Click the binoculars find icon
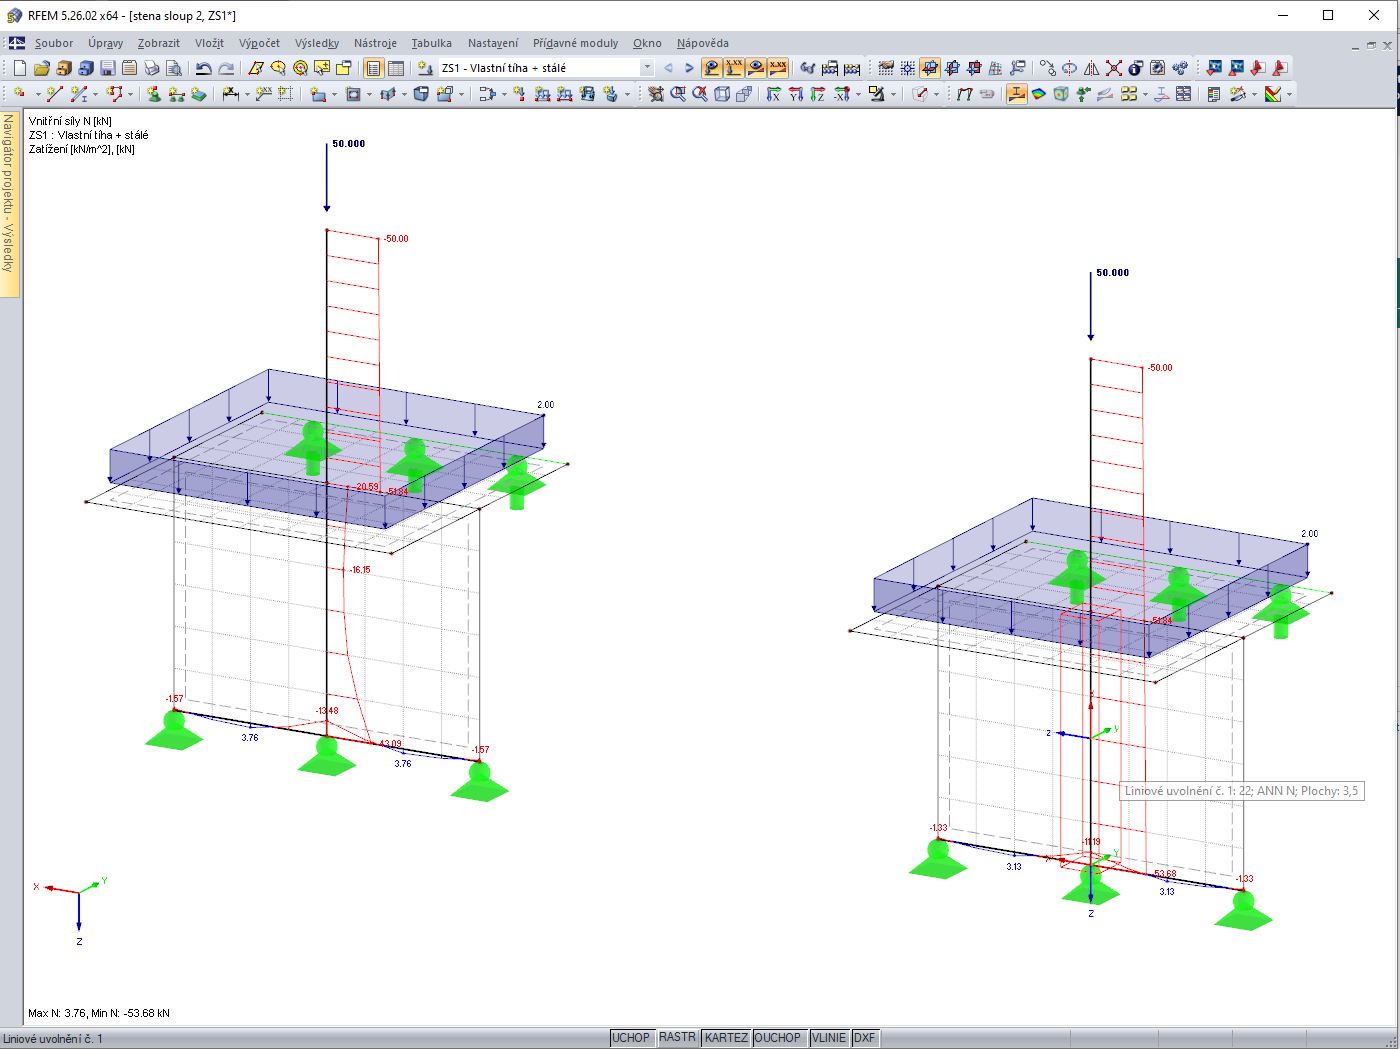This screenshot has height=1049, width=1400. coord(808,68)
